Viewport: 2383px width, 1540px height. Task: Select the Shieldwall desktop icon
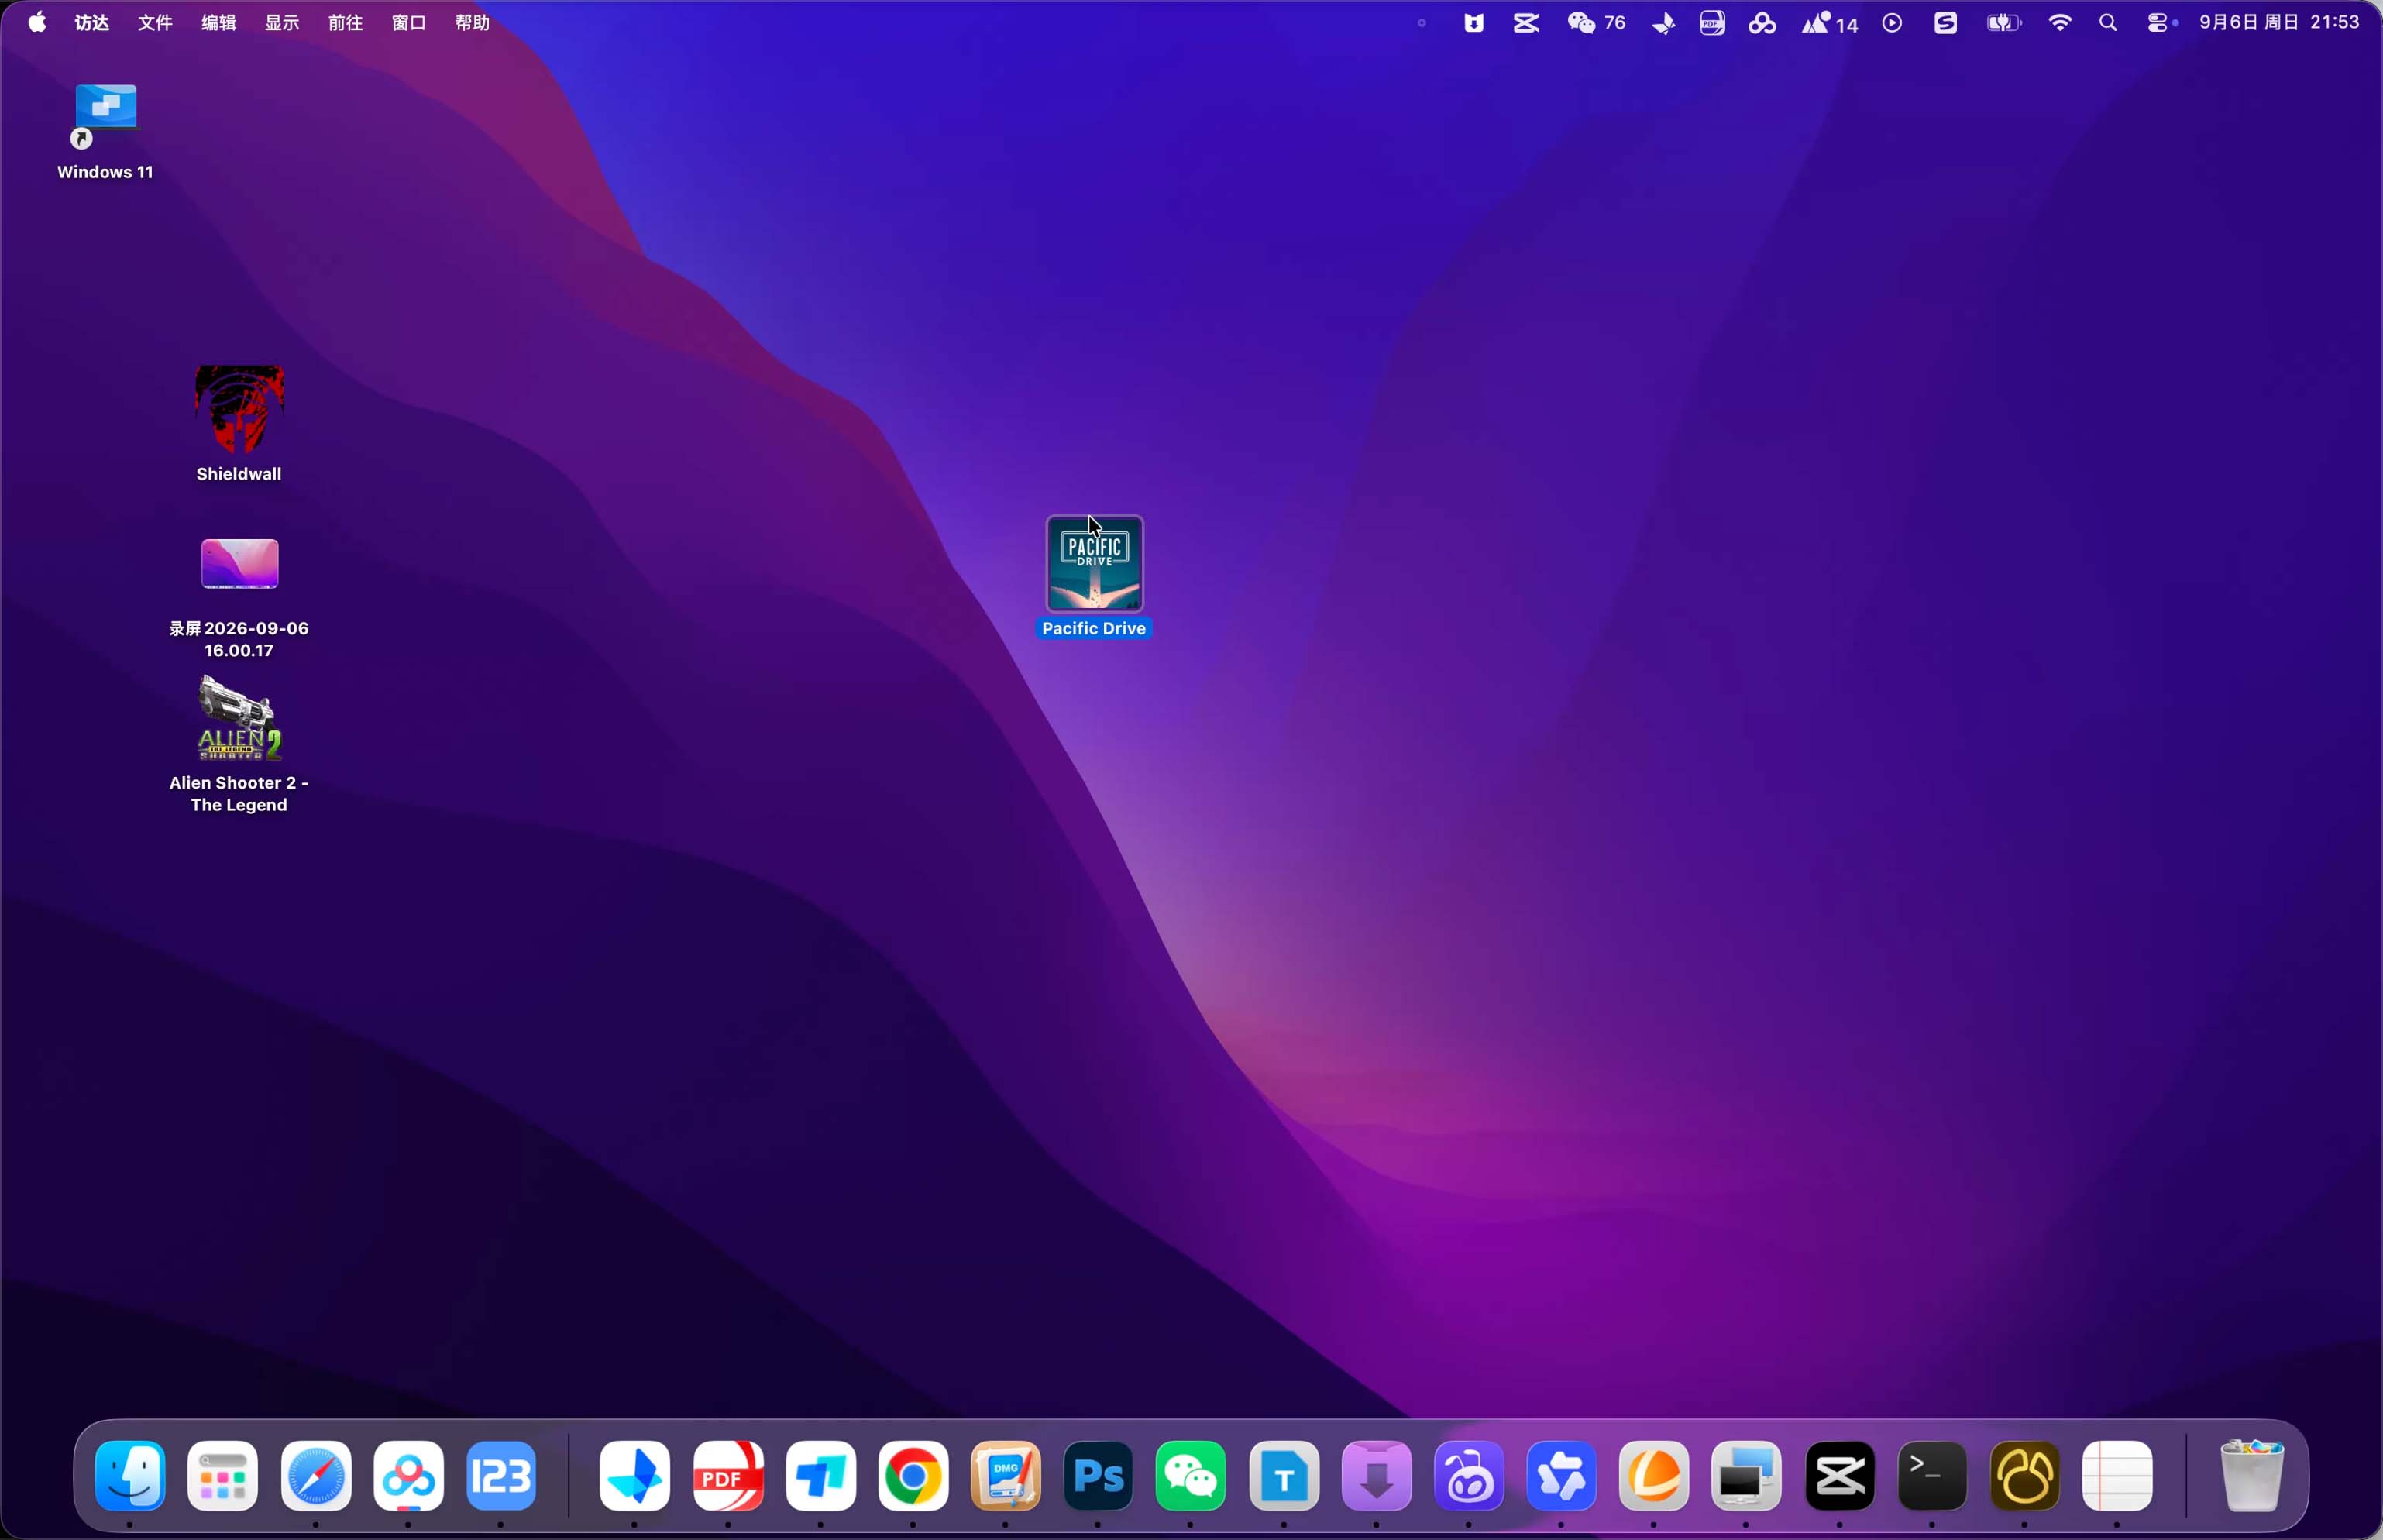coord(239,409)
